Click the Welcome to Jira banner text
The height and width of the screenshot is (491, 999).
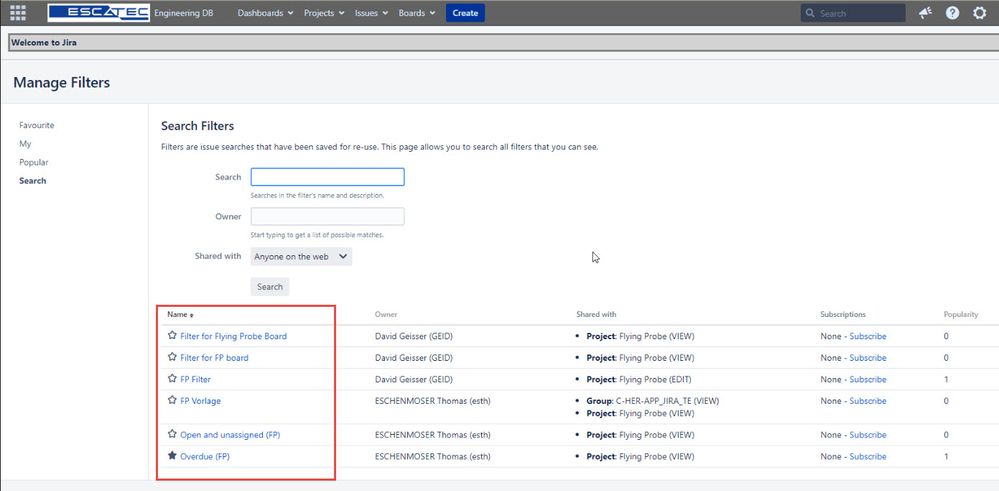(x=44, y=43)
